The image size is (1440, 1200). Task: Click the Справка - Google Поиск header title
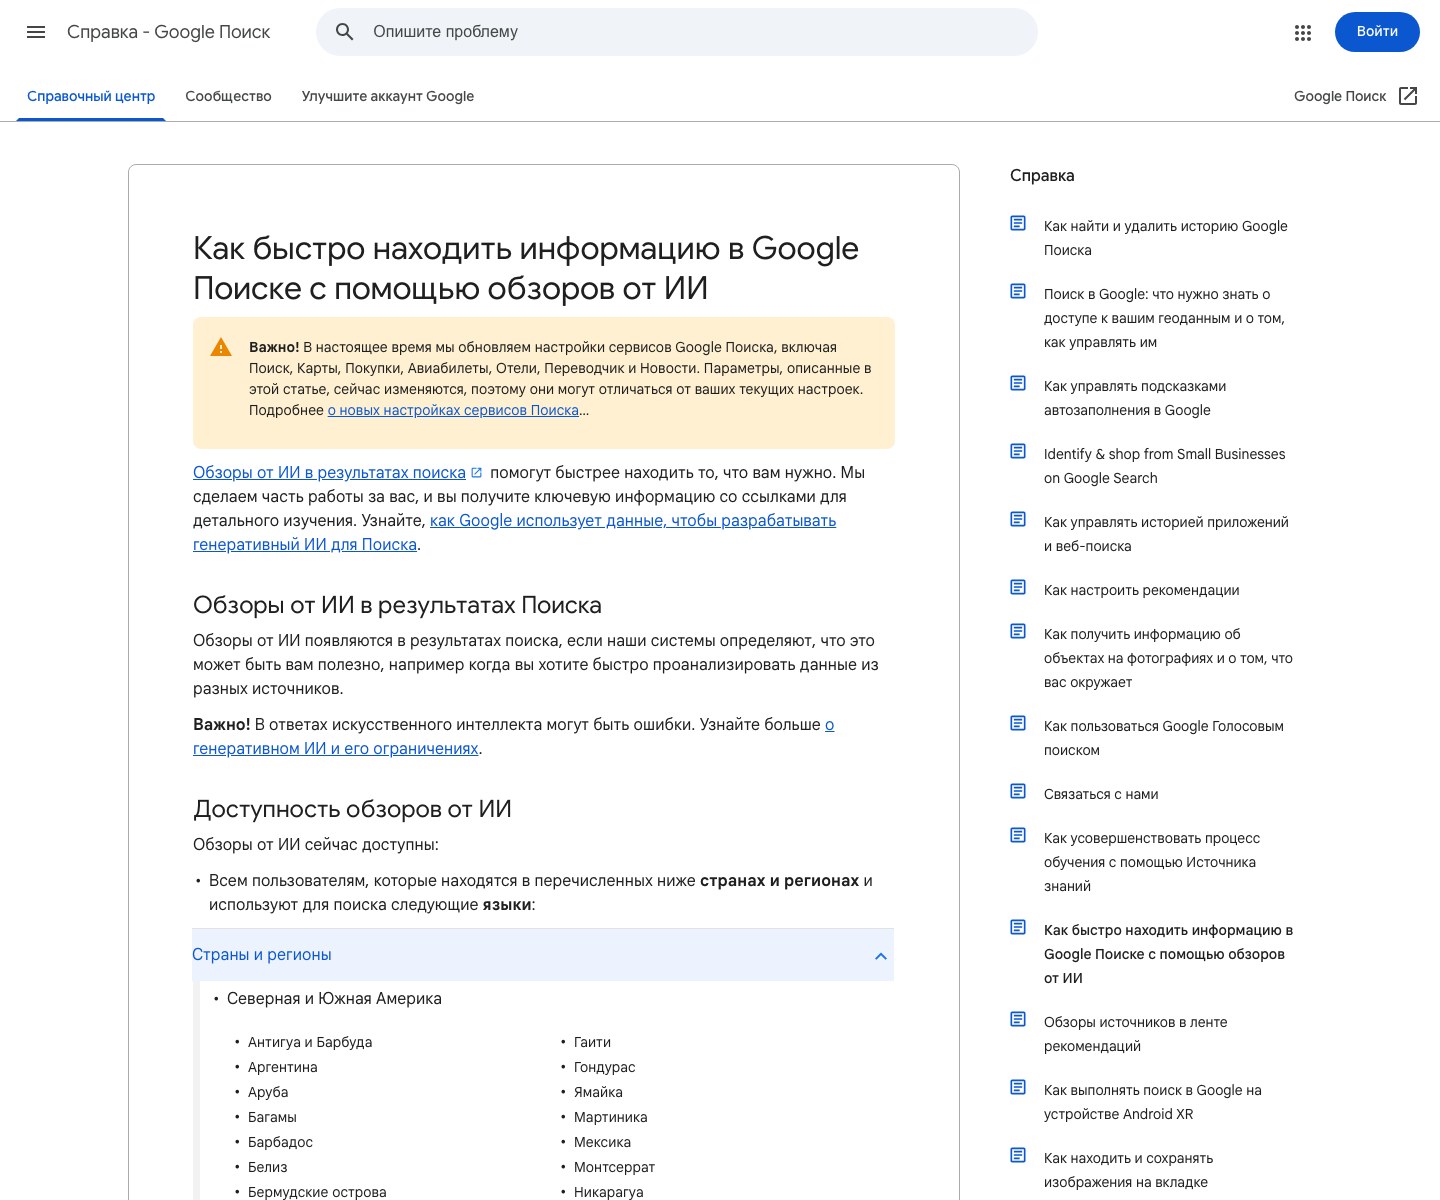click(169, 32)
